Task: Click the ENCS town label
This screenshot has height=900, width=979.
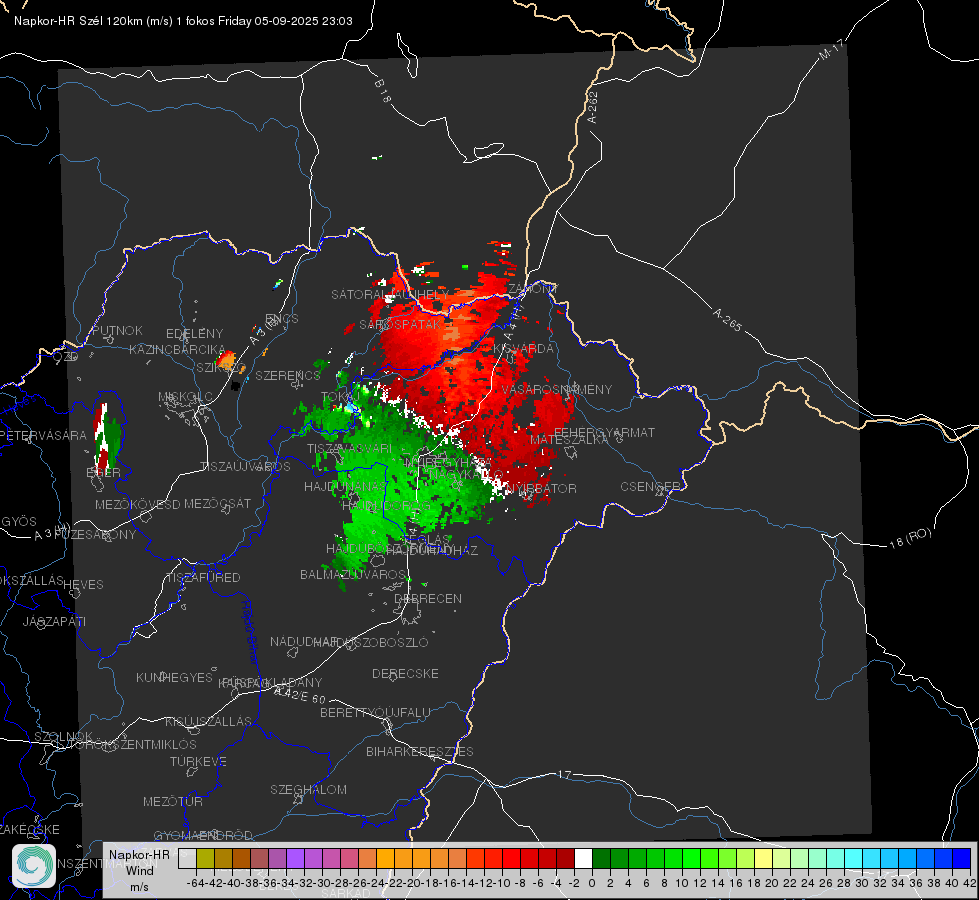Action: (282, 319)
